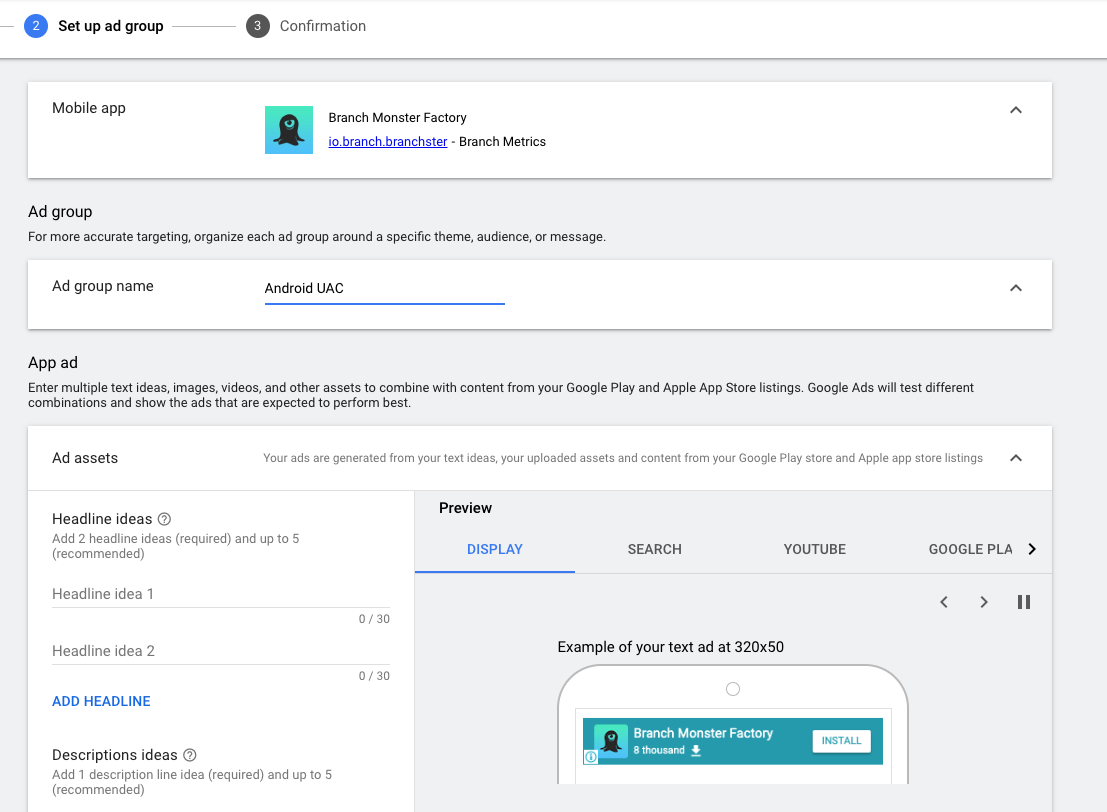This screenshot has width=1107, height=812.
Task: Switch to the SEARCH preview tab
Action: [x=654, y=549]
